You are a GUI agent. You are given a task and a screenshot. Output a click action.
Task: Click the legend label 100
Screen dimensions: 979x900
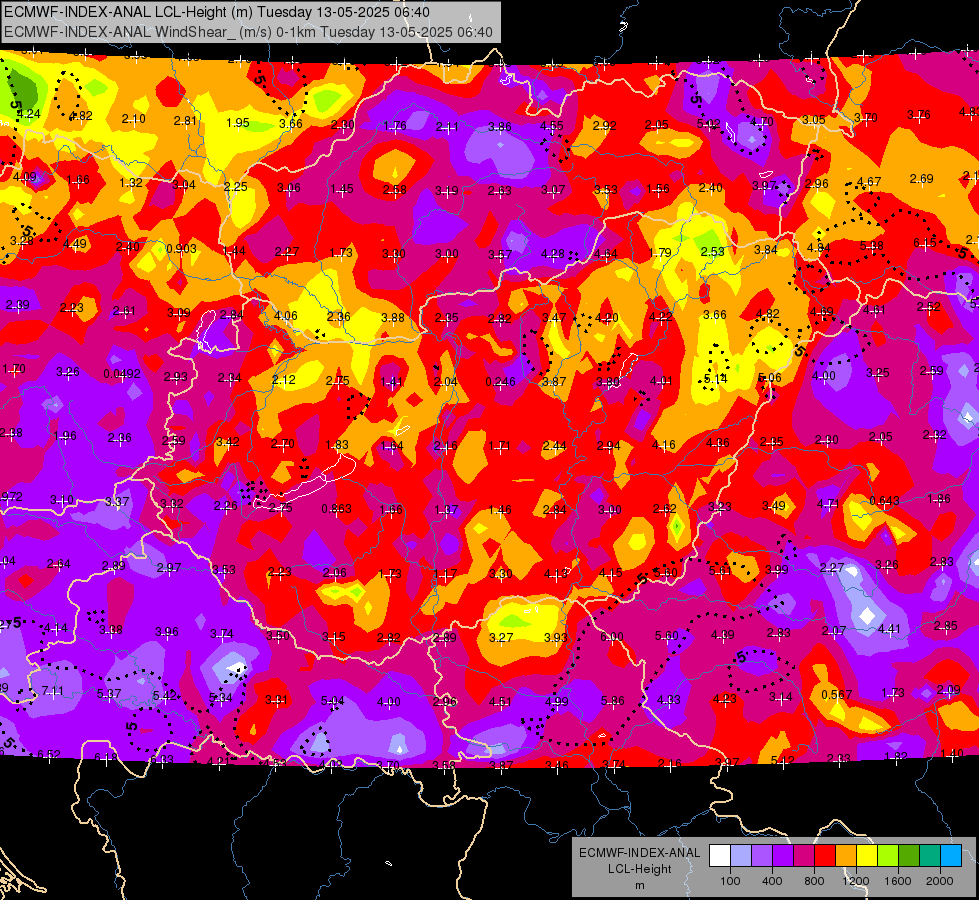[x=730, y=881]
